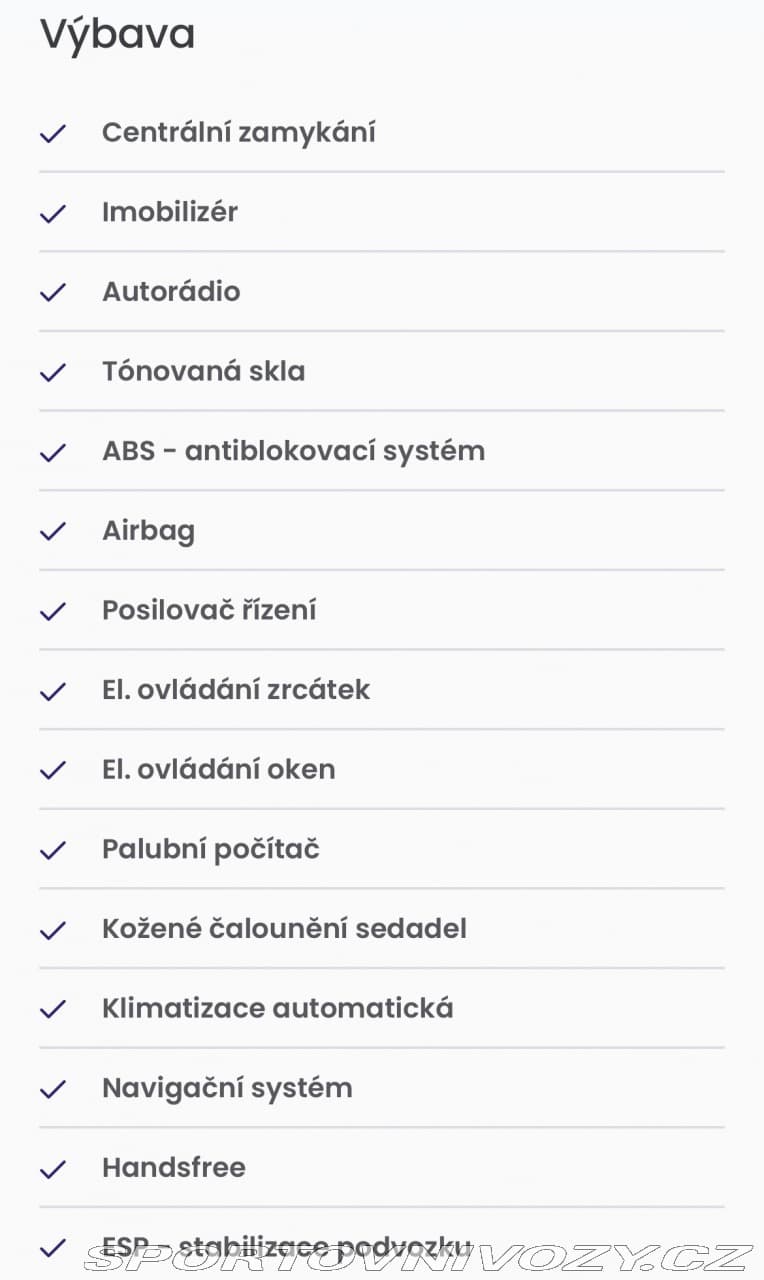This screenshot has height=1280, width=764.
Task: Click checkmark icon beside Centrální zamykání
Action: (x=52, y=133)
